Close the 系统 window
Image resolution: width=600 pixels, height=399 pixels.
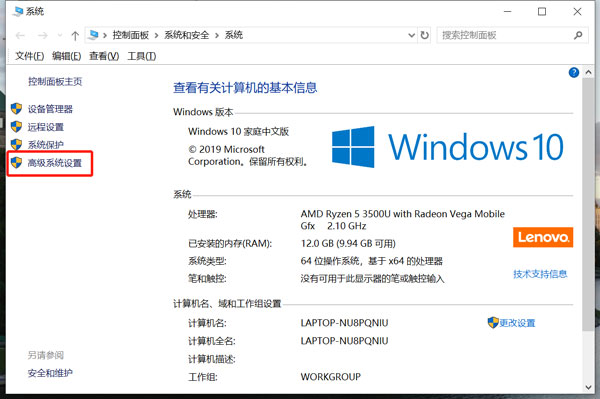click(x=577, y=11)
